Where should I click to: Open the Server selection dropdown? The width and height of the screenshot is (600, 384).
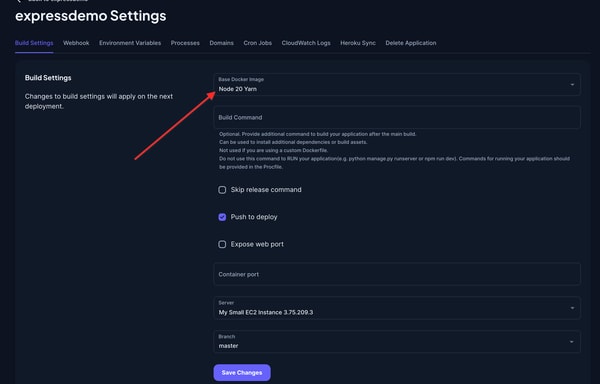pyautogui.click(x=397, y=308)
